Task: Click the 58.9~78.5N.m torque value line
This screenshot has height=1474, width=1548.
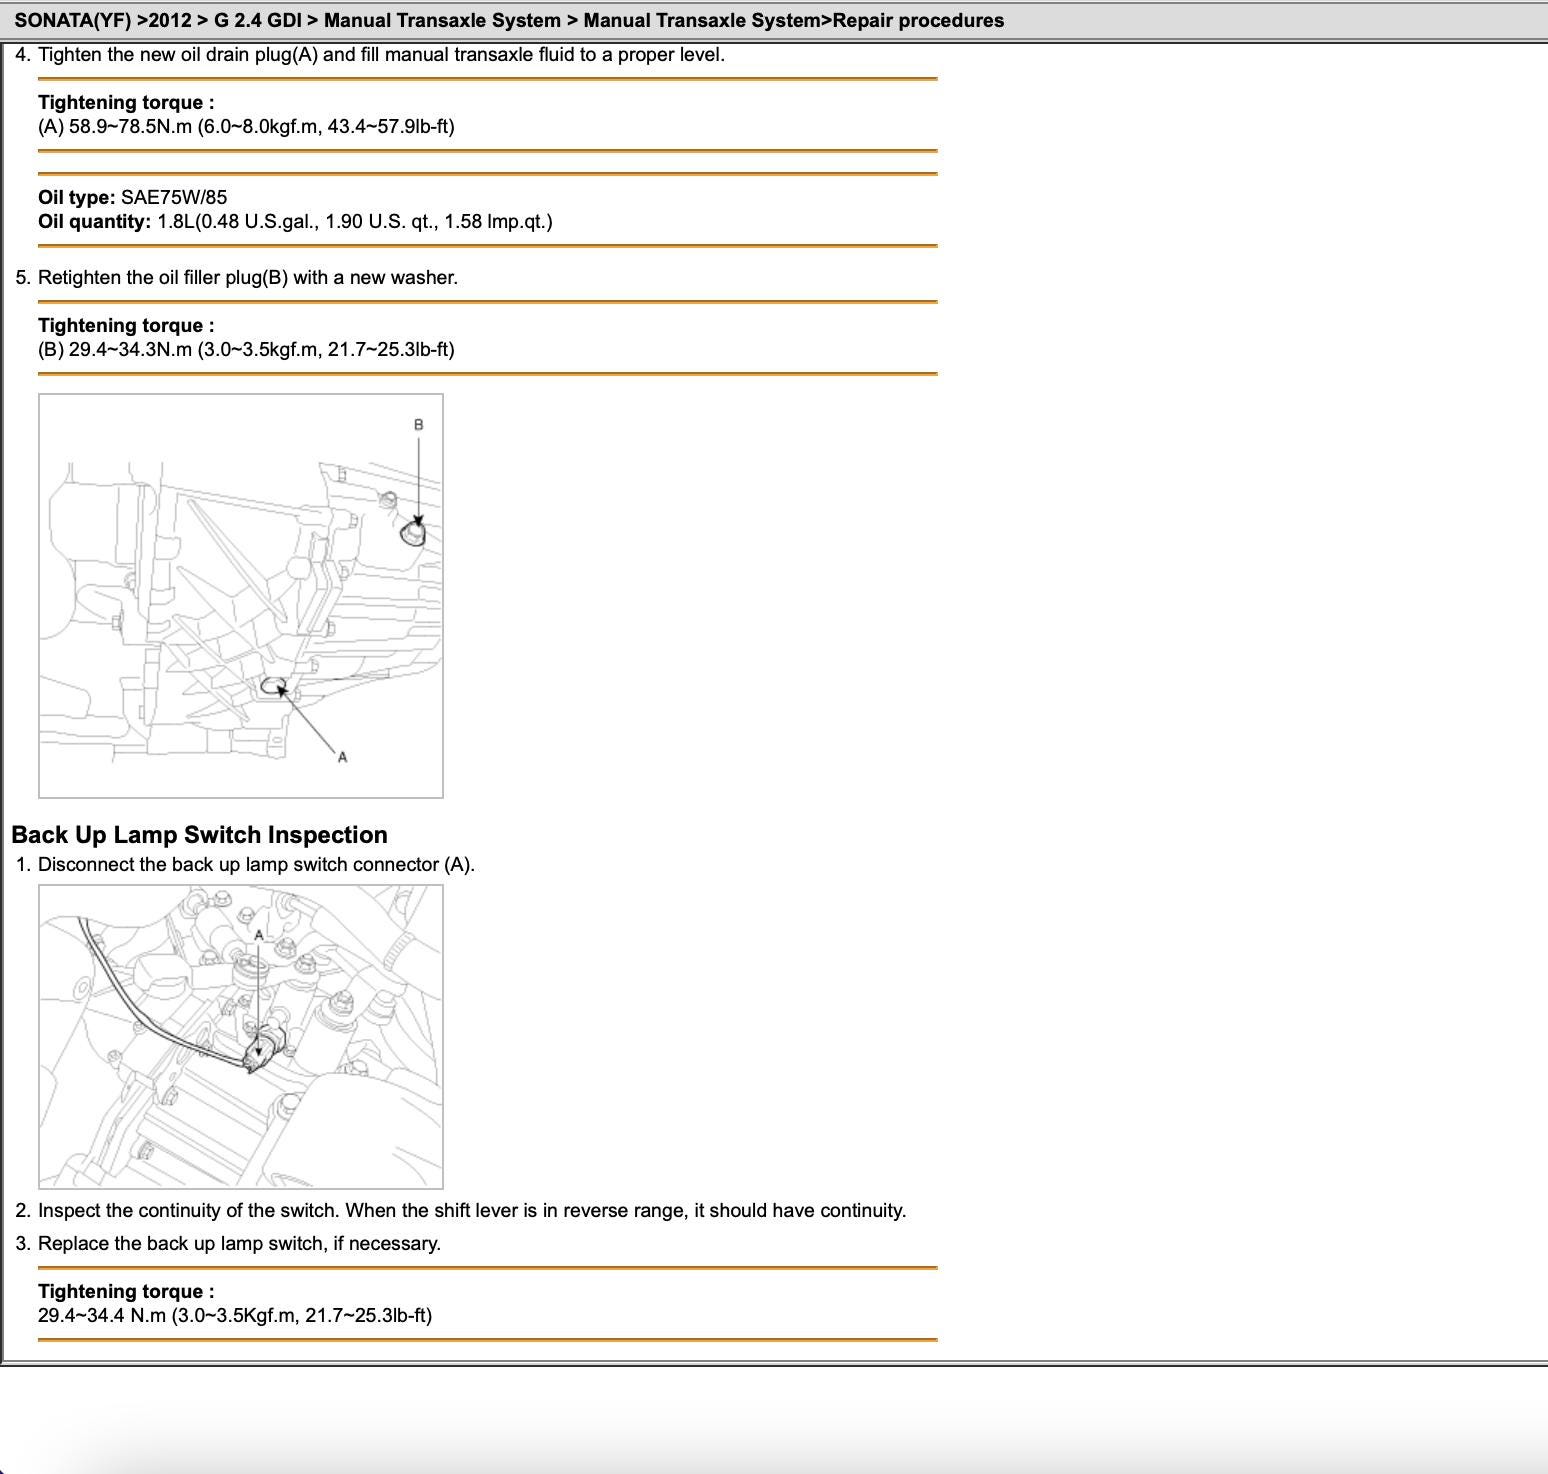Action: [x=246, y=127]
